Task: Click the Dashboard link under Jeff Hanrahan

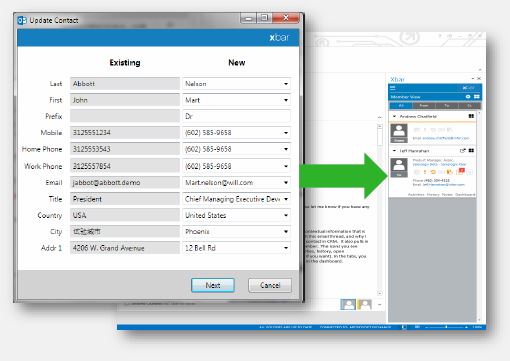Action: pos(465,194)
